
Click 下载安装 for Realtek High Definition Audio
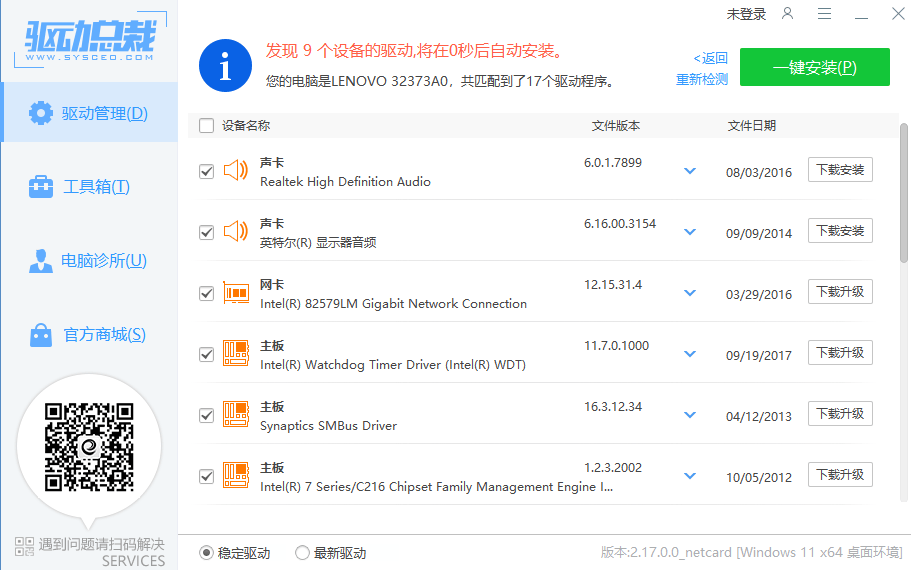pyautogui.click(x=840, y=170)
